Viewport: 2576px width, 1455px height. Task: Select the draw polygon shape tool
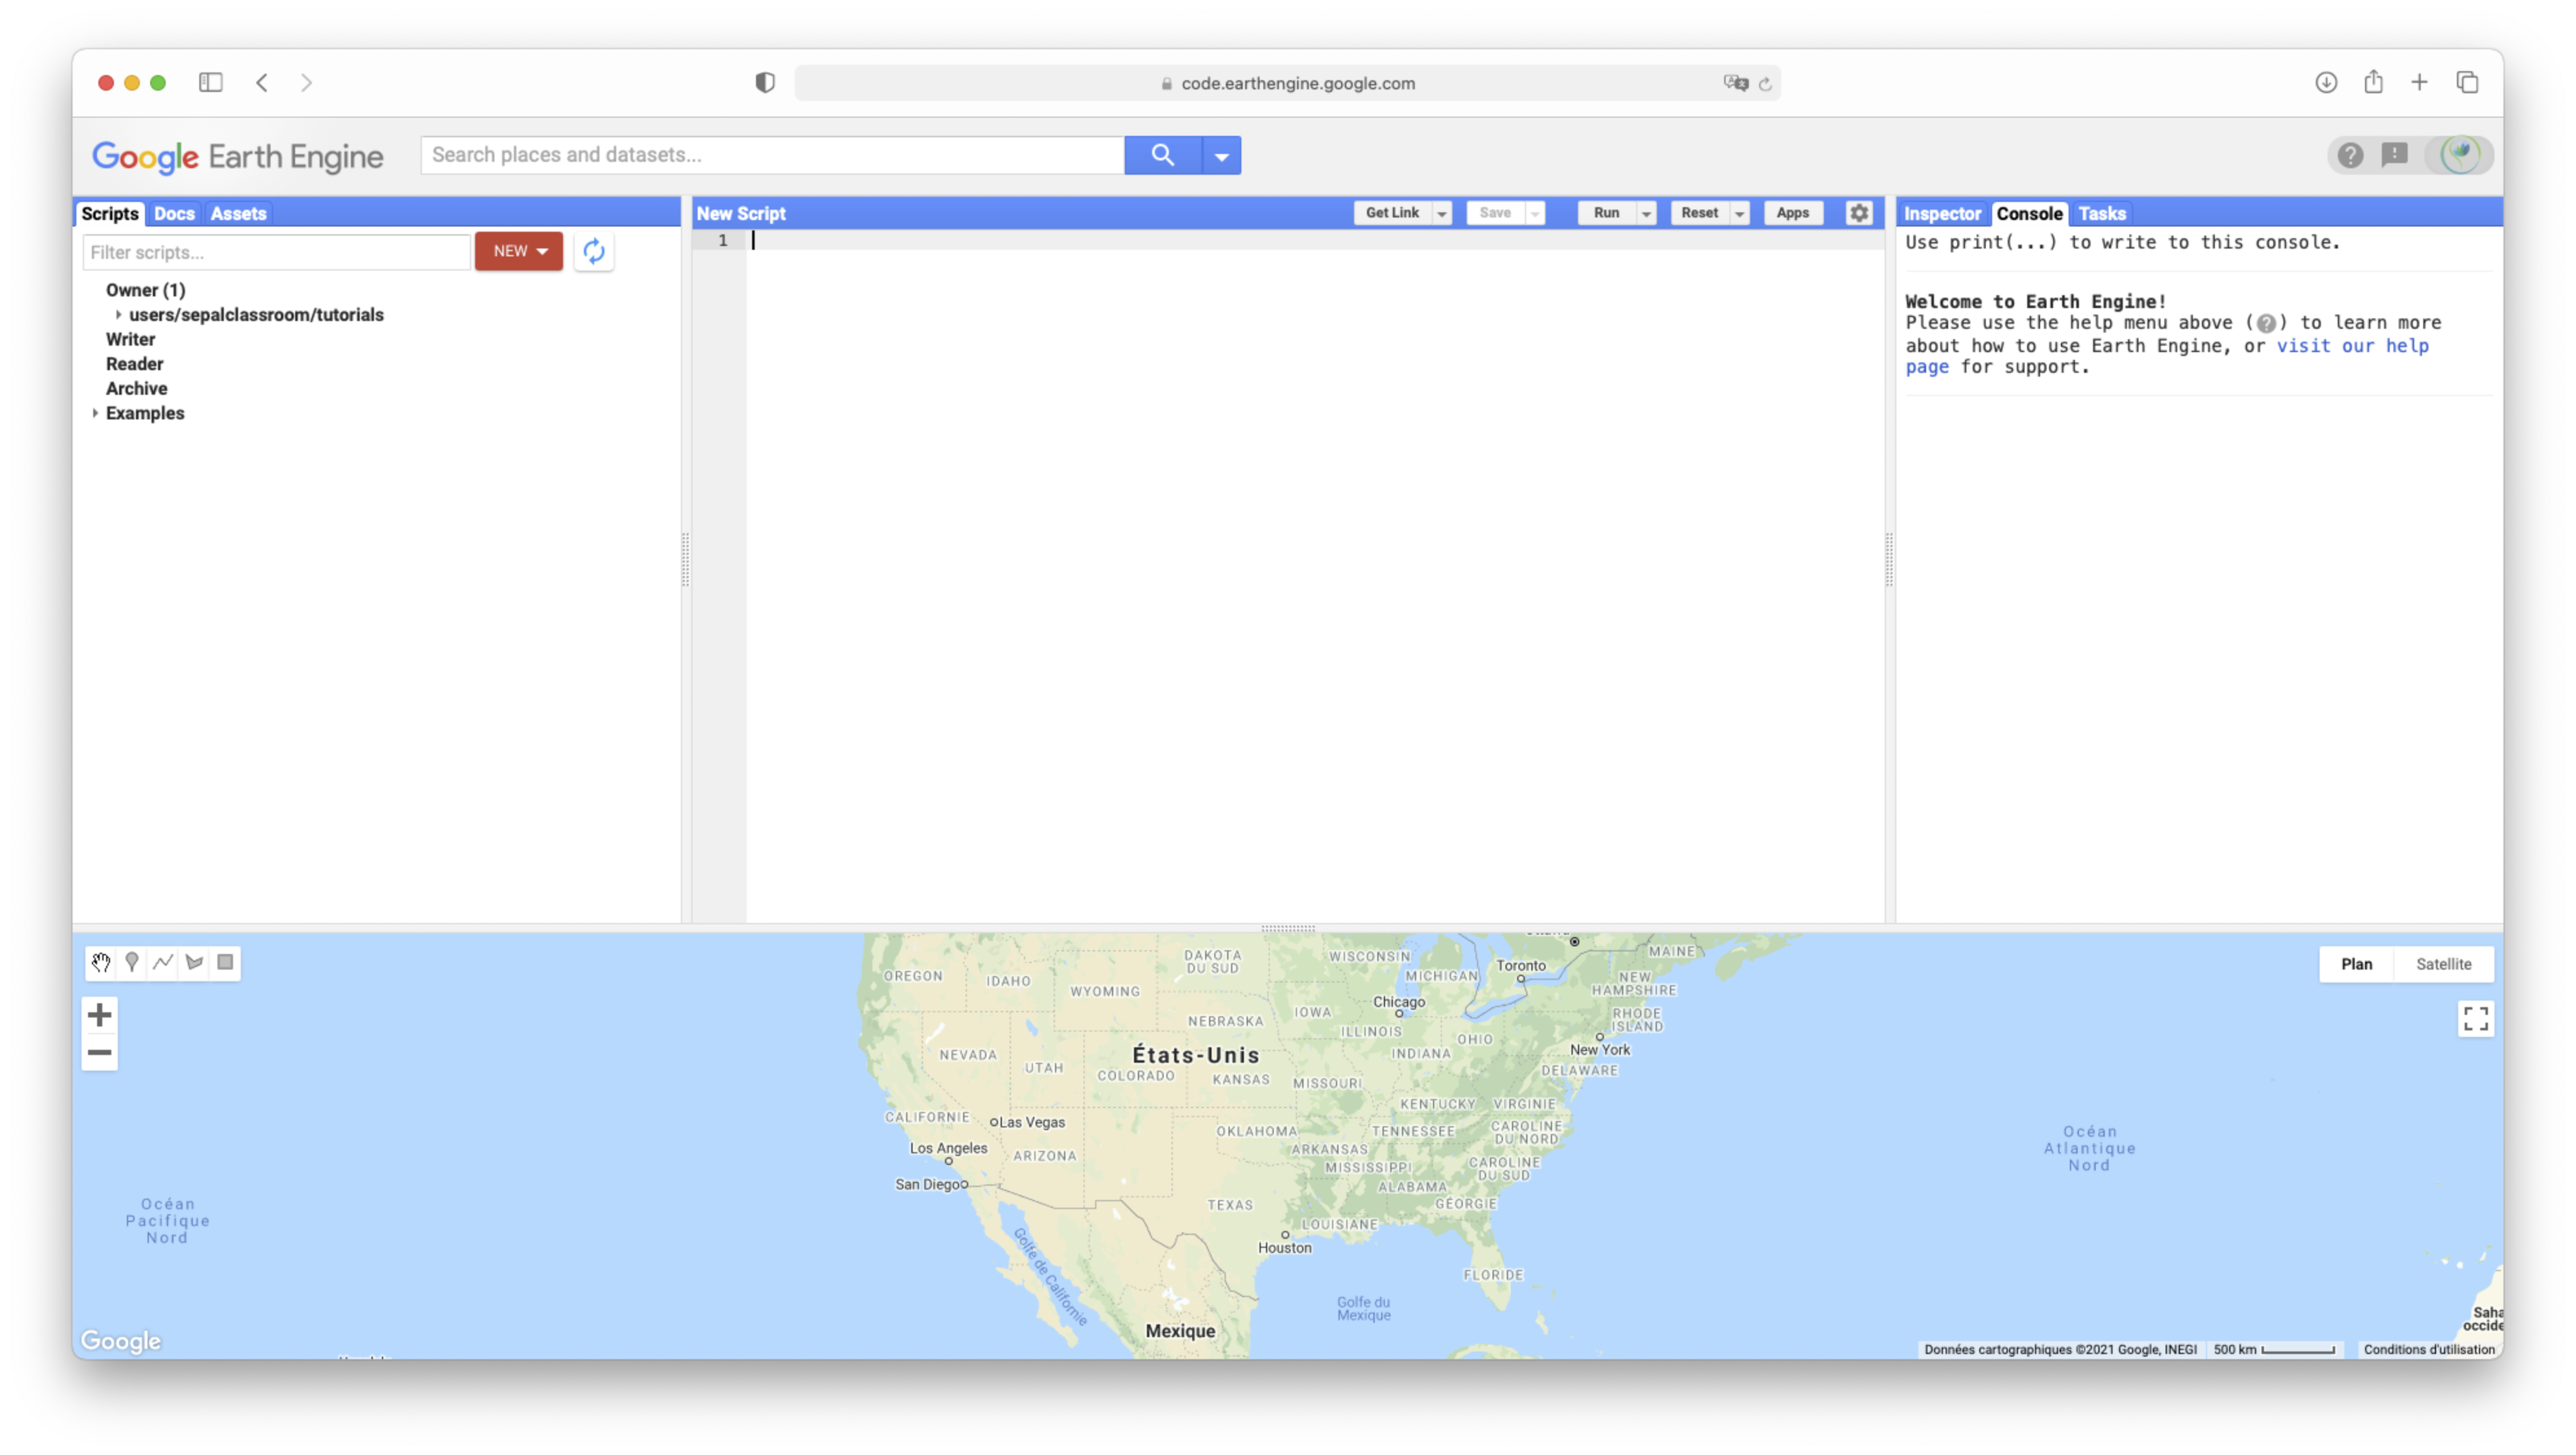[194, 962]
